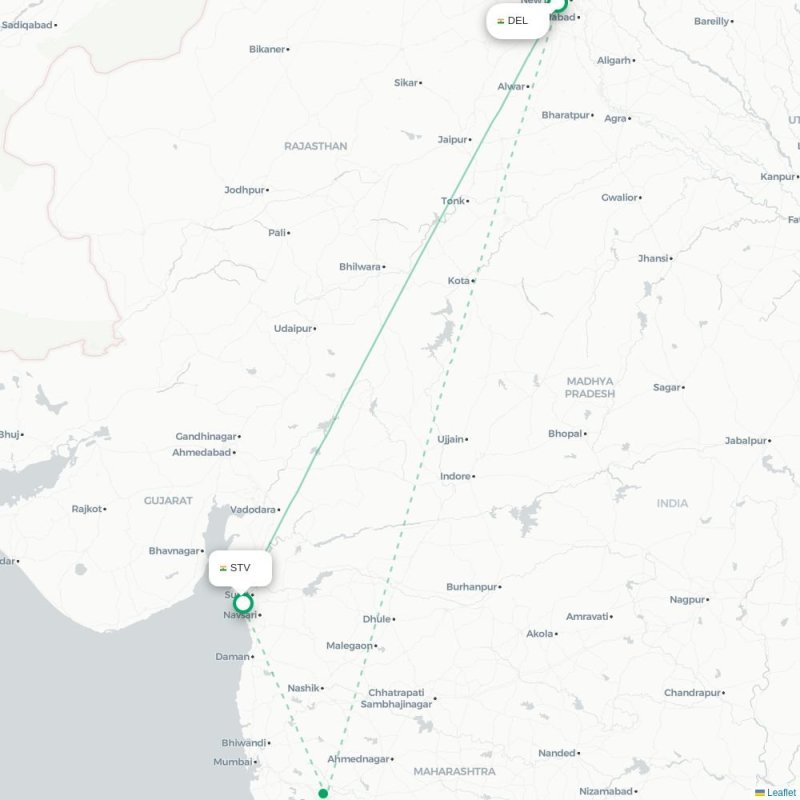800x800 pixels.
Task: Select the Delhi airport circle marker
Action: click(558, 4)
